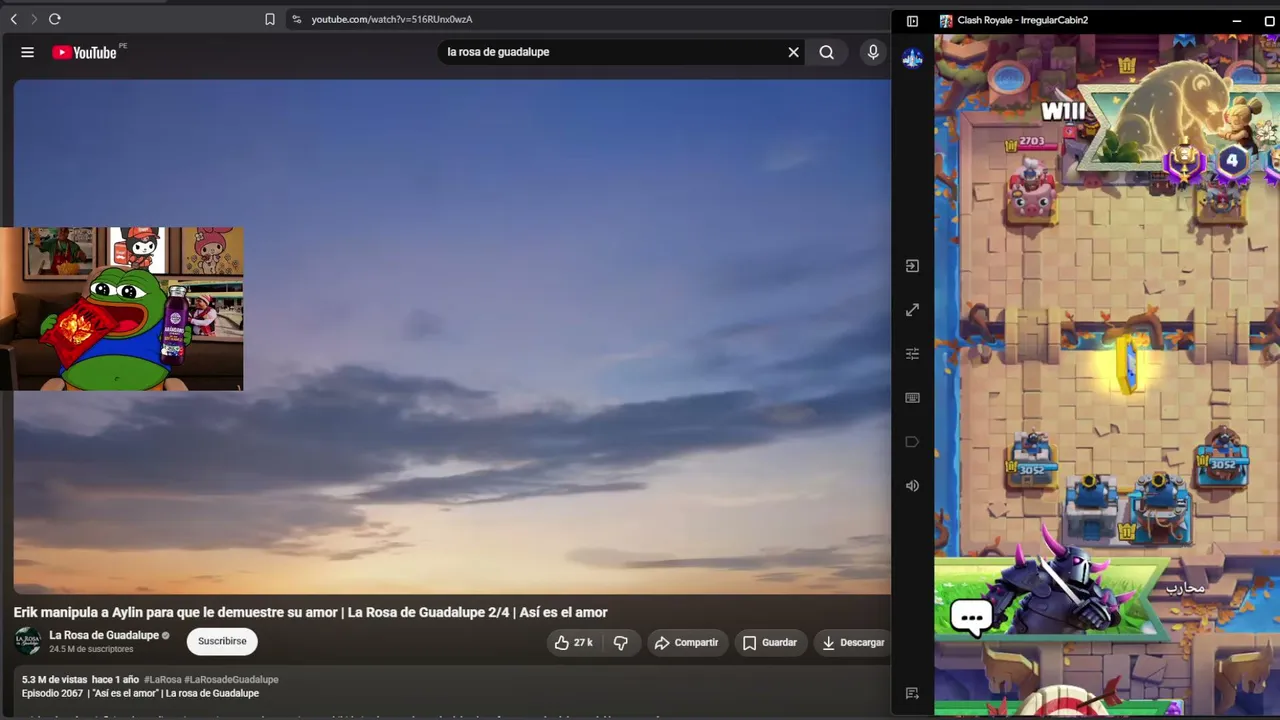Mute emulator sound with the speaker icon
The height and width of the screenshot is (720, 1280).
[912, 486]
